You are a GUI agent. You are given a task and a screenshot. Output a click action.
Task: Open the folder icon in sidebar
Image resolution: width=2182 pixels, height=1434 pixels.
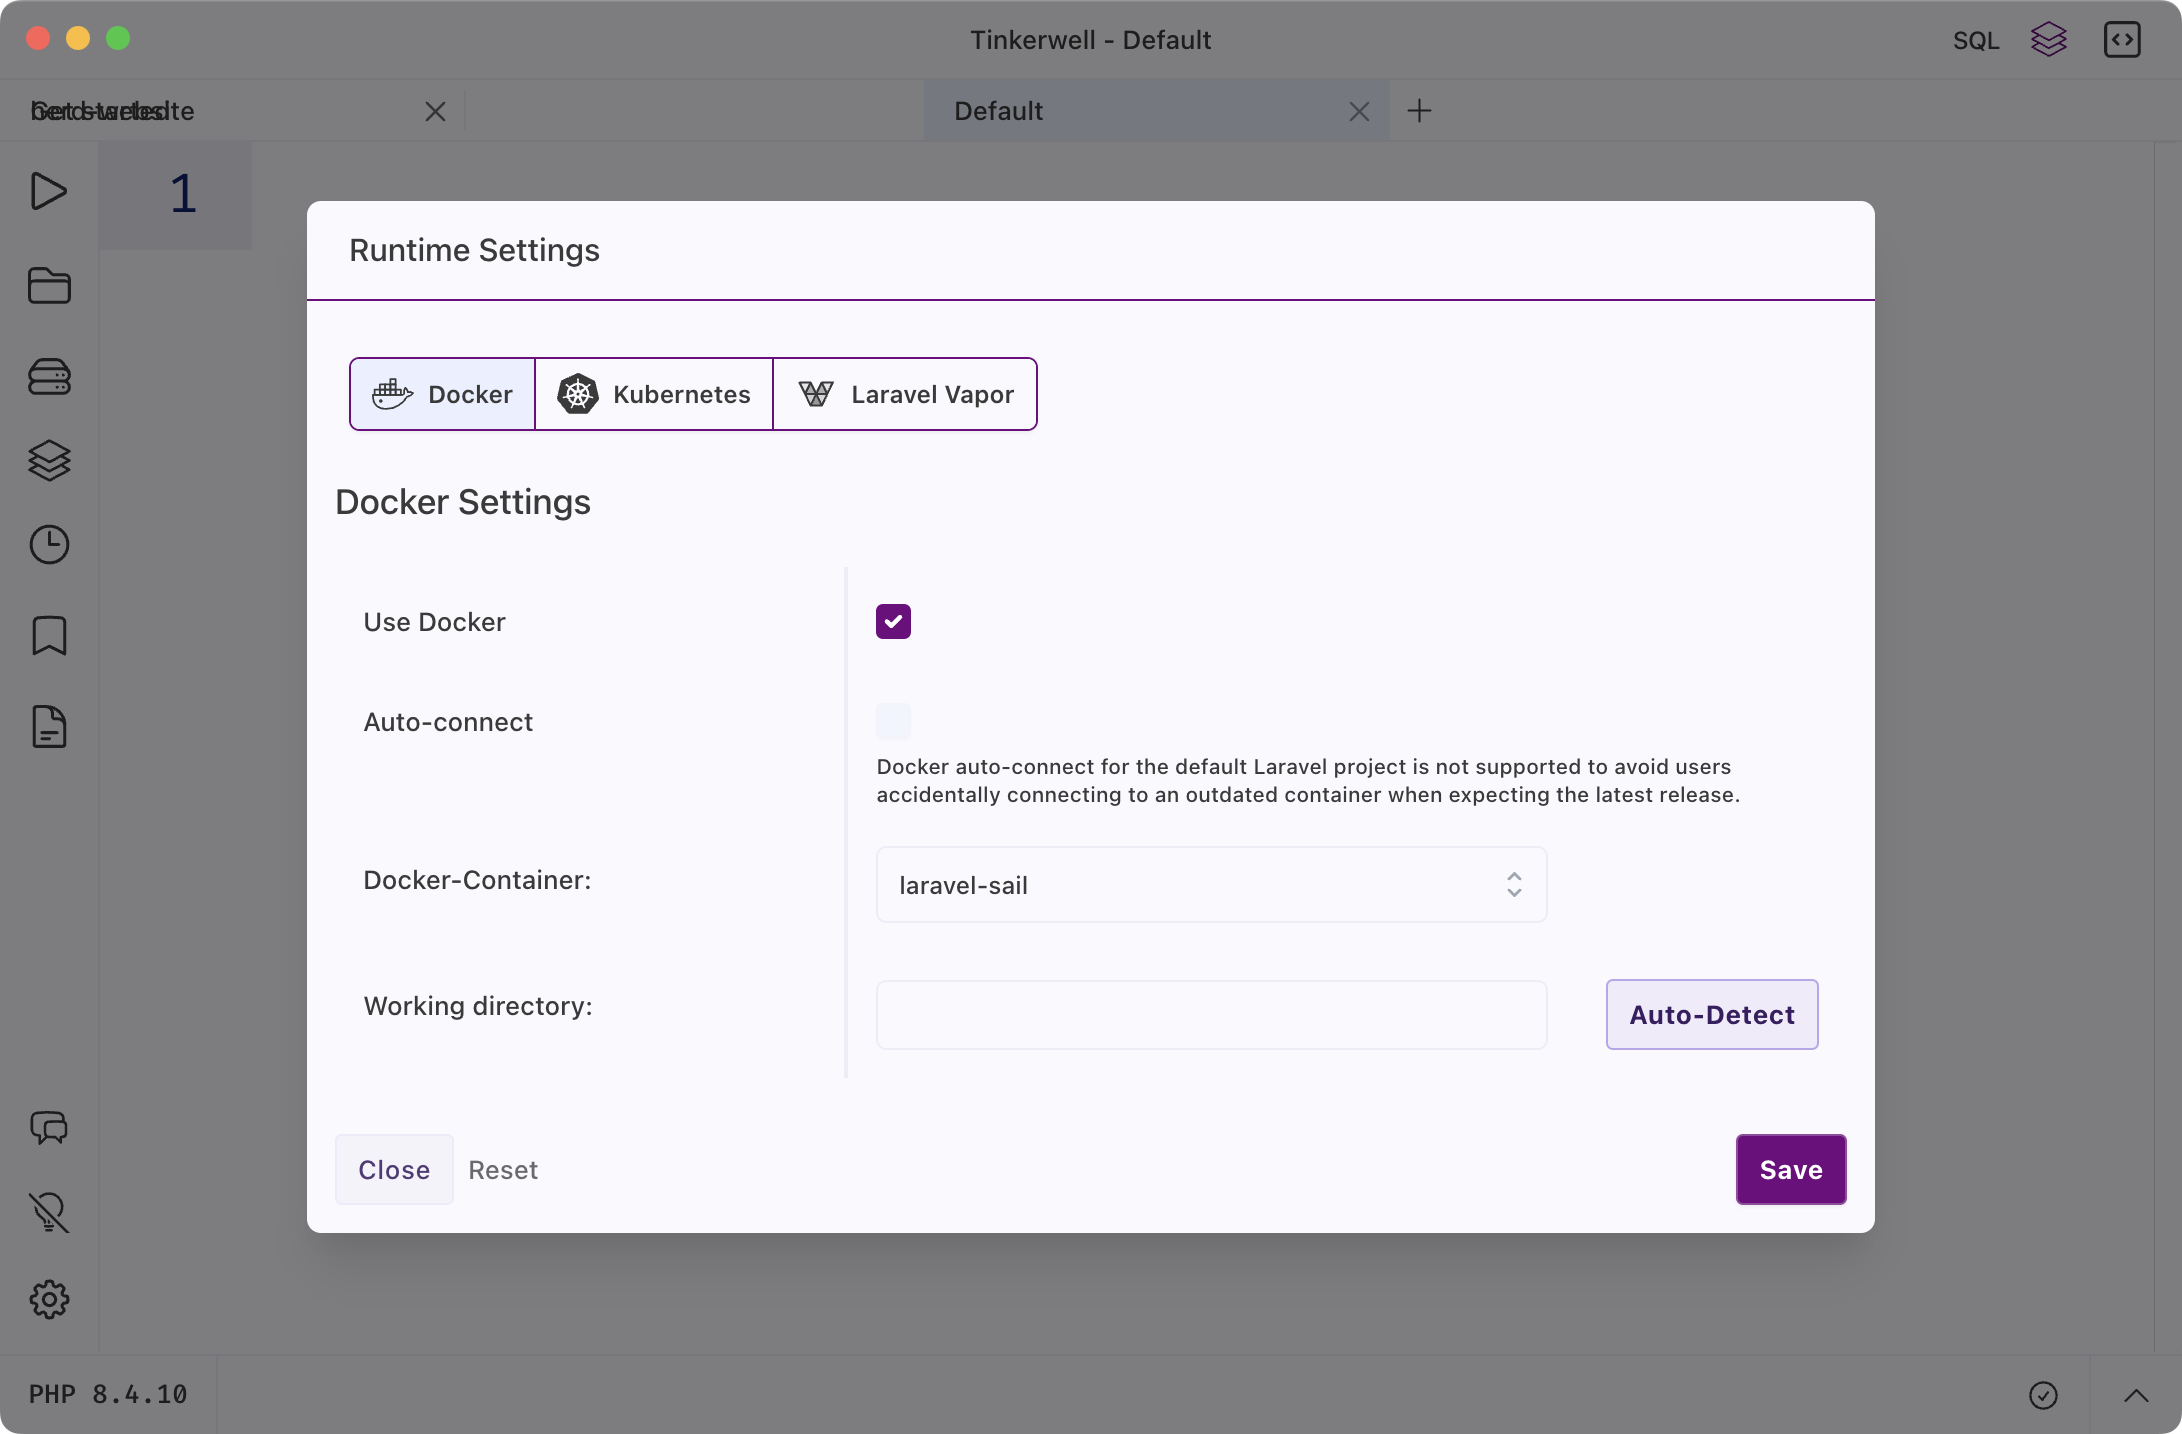[x=49, y=286]
